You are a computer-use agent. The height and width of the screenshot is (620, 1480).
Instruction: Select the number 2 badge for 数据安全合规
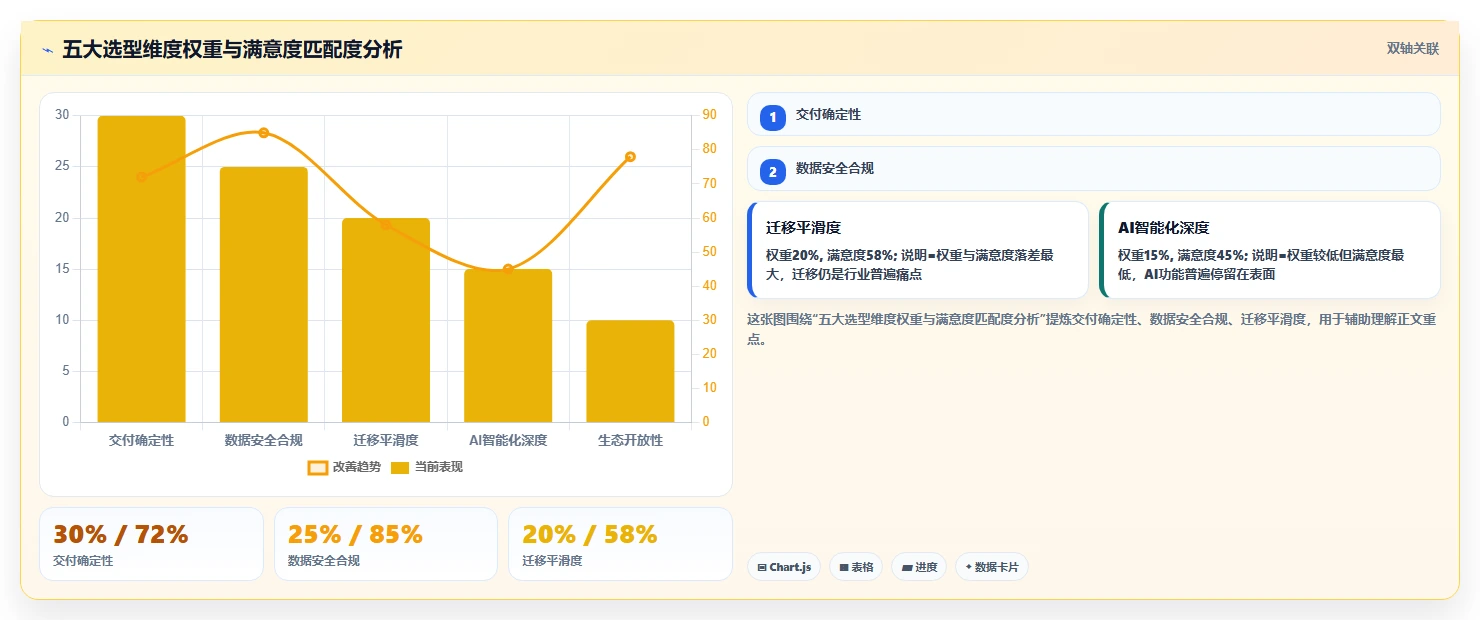click(x=772, y=171)
